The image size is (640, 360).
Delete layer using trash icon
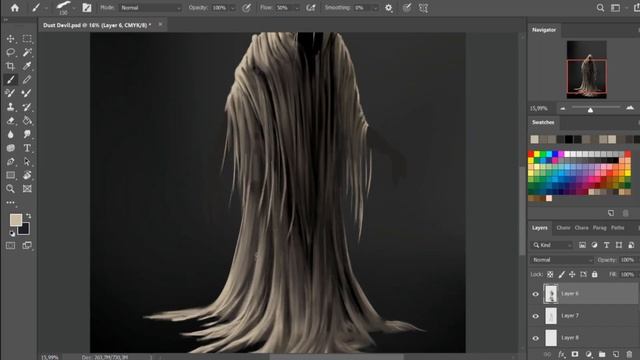pos(629,354)
